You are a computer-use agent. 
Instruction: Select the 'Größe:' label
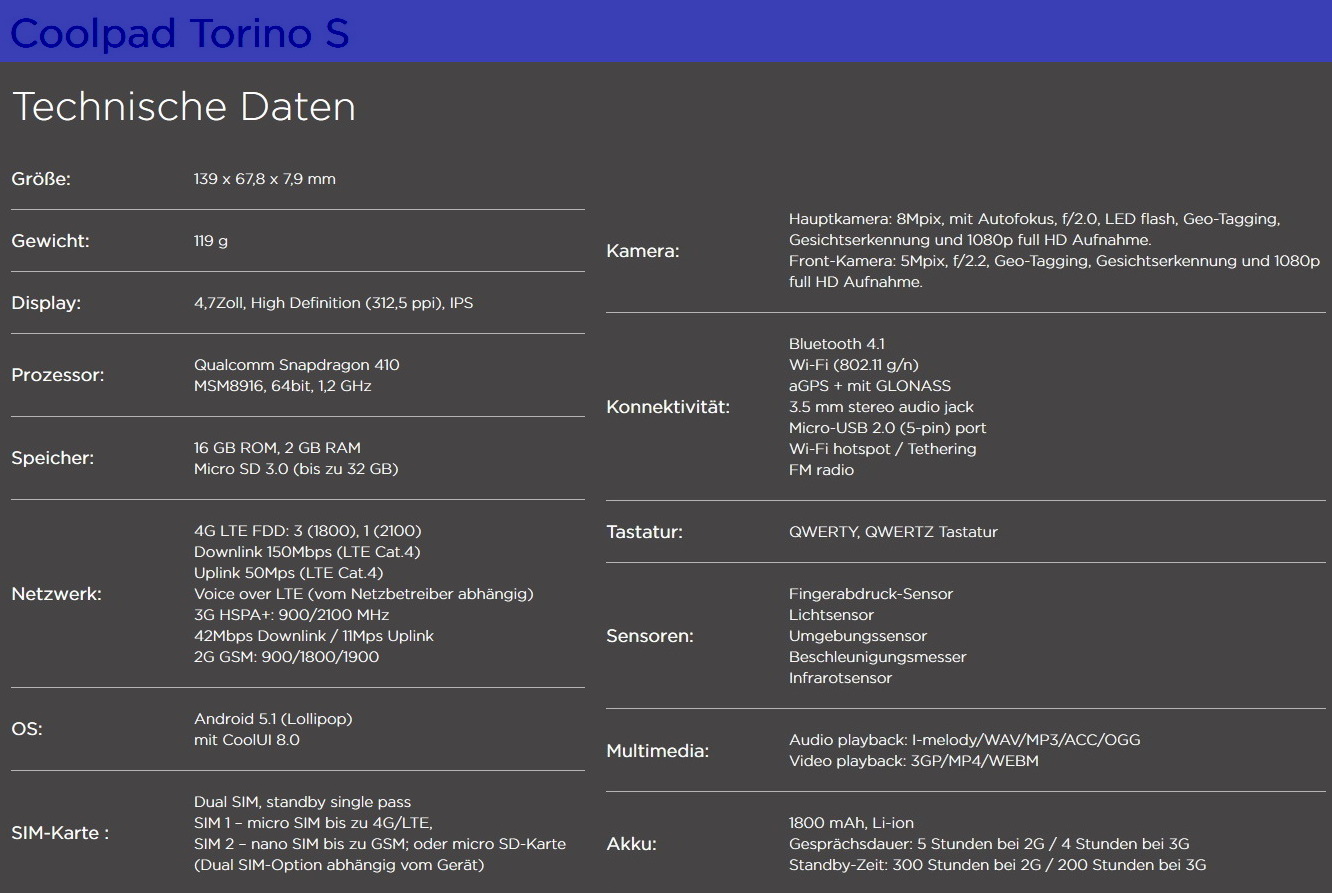(x=41, y=179)
